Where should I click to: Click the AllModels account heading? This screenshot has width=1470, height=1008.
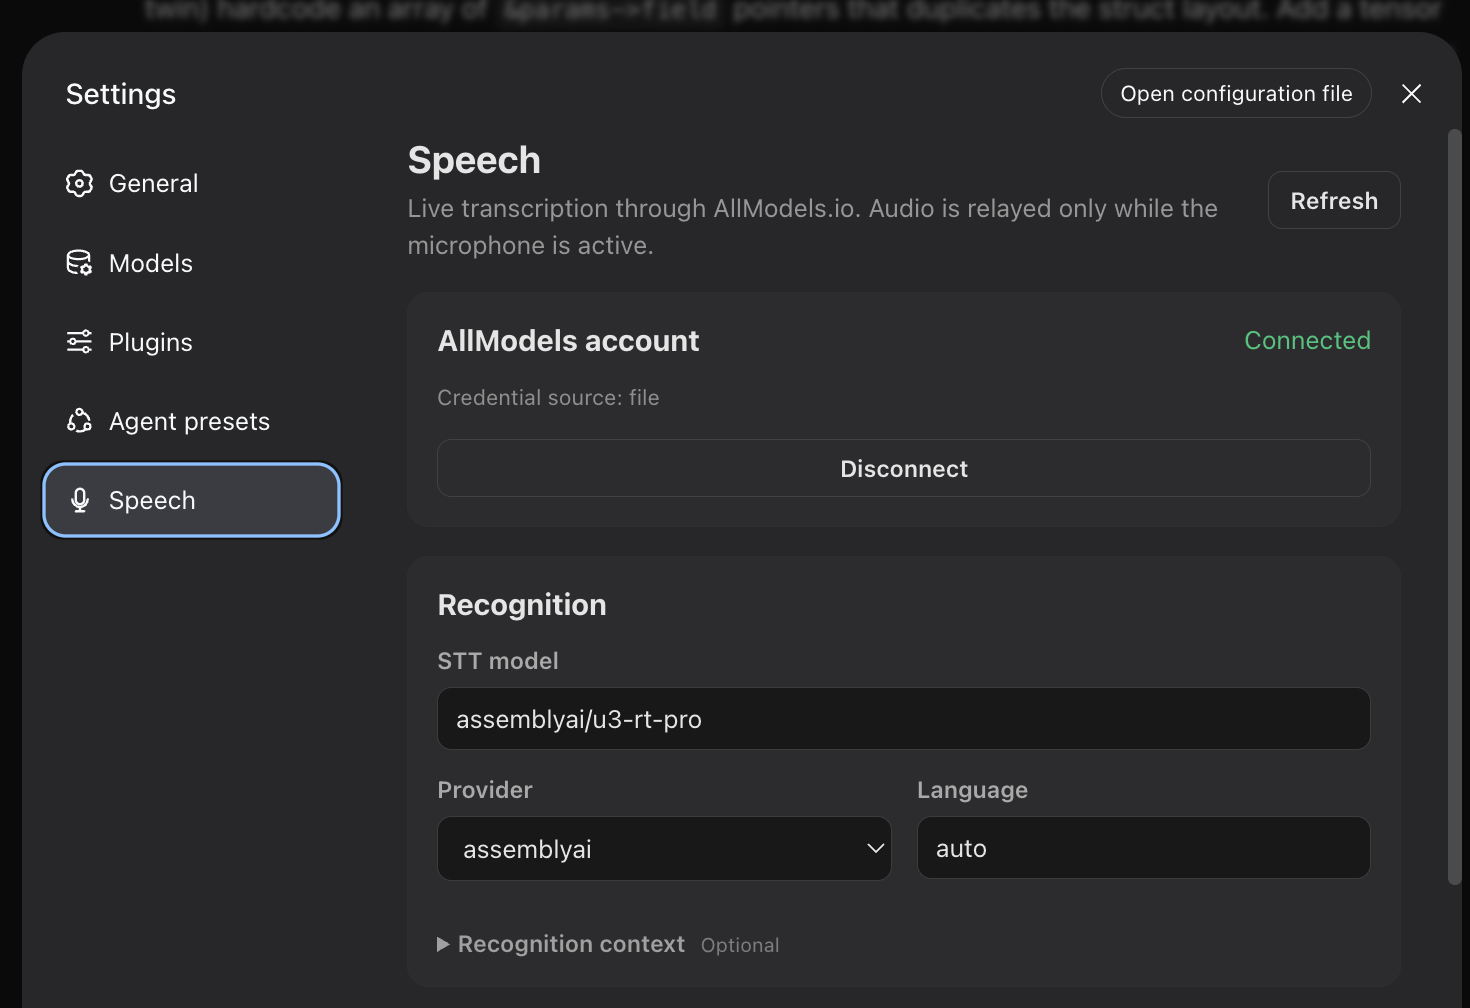click(x=568, y=341)
